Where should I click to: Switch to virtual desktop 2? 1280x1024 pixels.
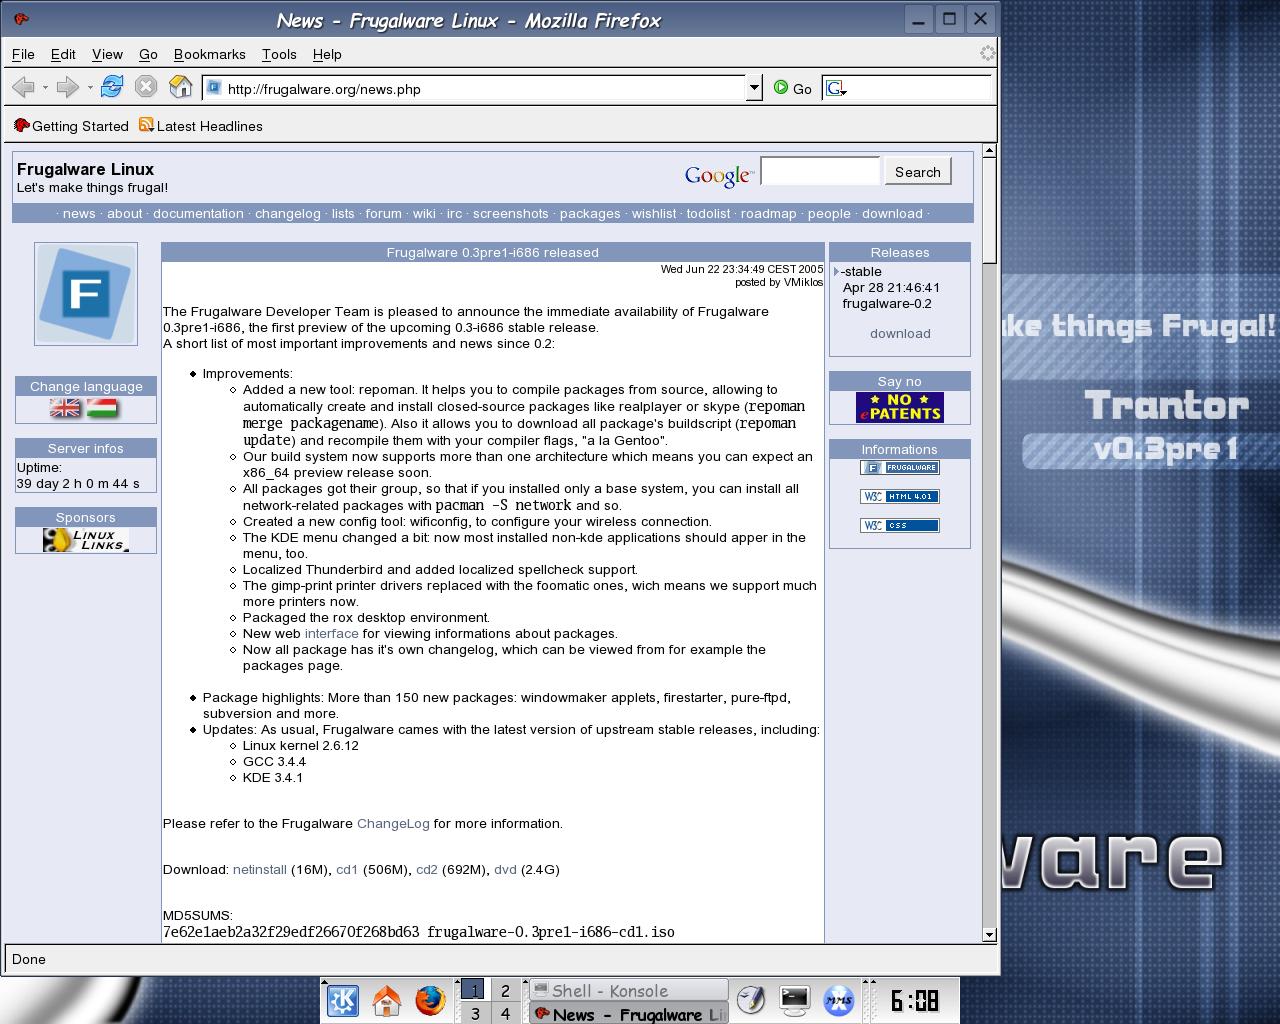pos(505,990)
